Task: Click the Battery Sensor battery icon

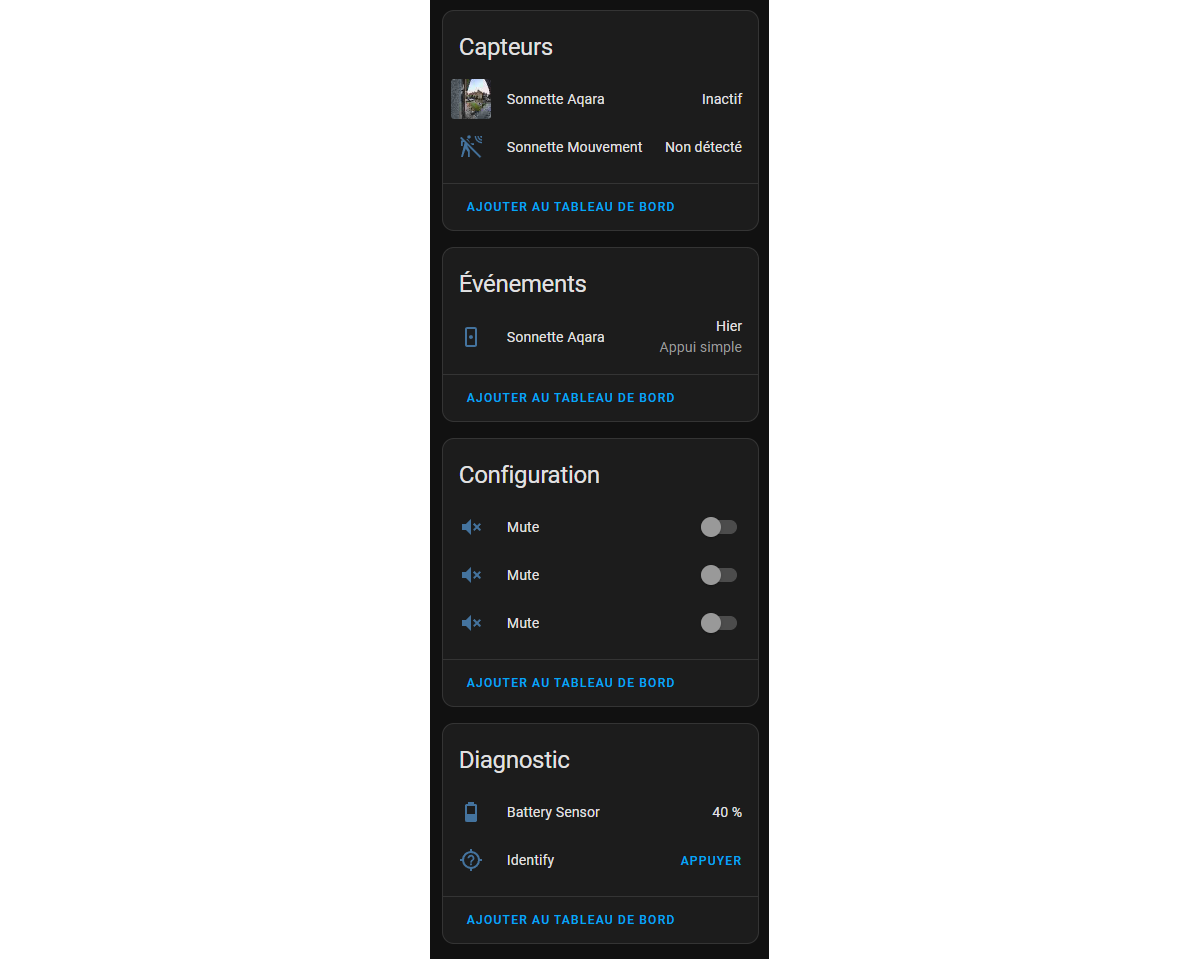Action: coord(471,812)
